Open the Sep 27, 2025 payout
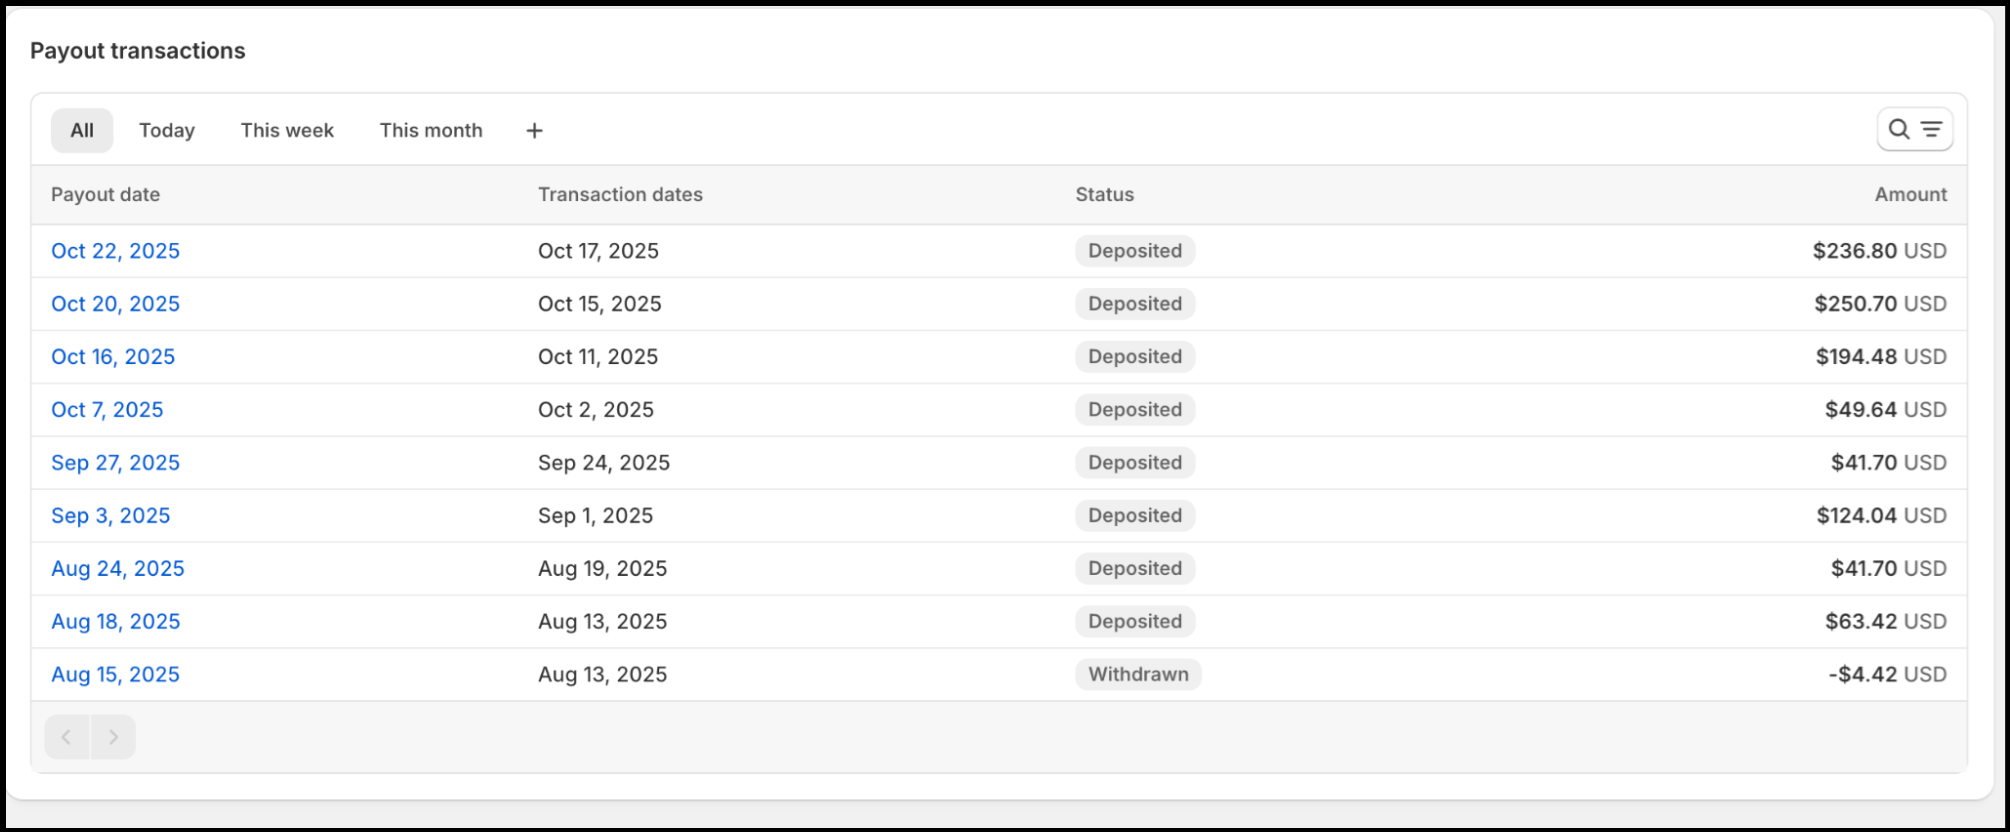2010x832 pixels. [115, 463]
